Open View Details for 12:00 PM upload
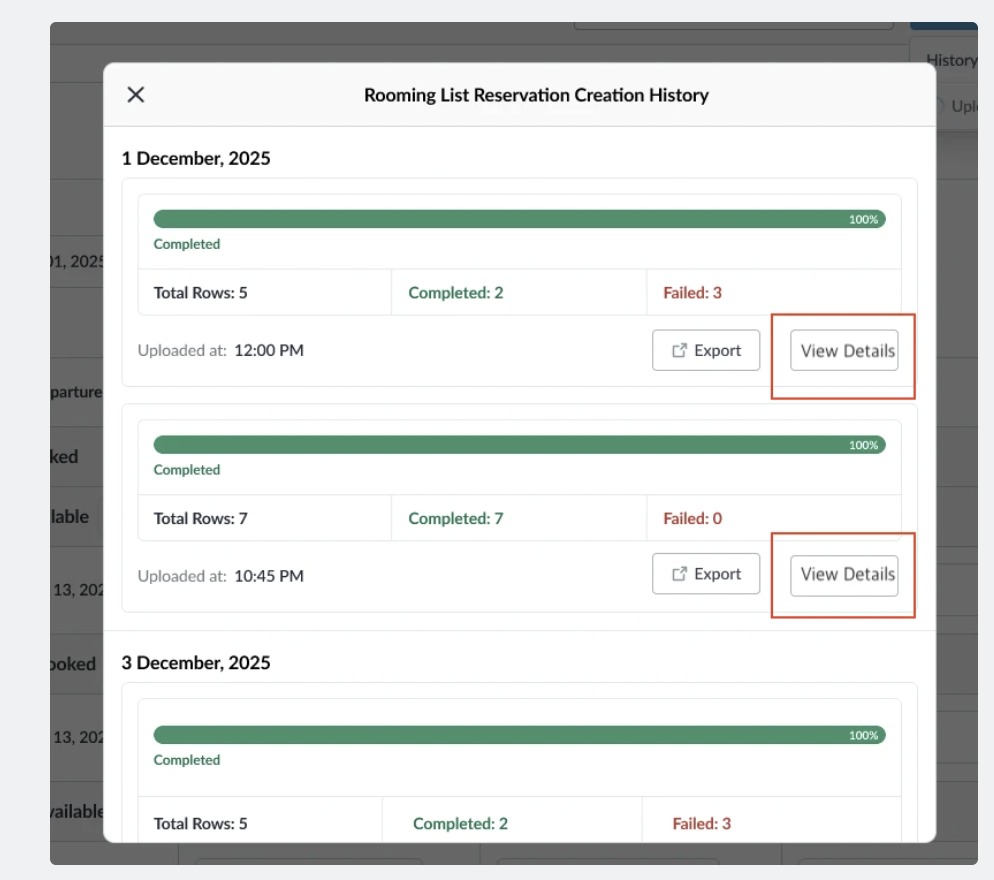Screen dimensions: 994x880 (x=844, y=350)
